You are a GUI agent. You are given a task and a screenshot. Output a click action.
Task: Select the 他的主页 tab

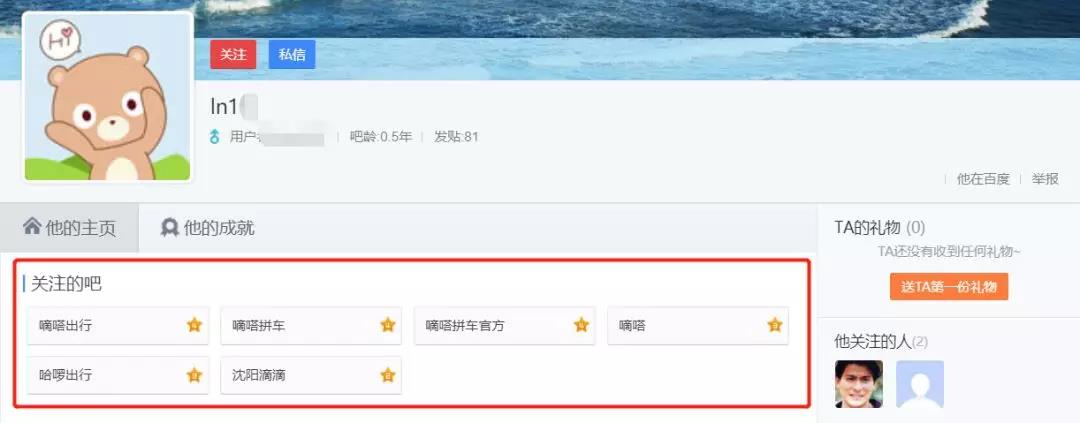pyautogui.click(x=70, y=228)
